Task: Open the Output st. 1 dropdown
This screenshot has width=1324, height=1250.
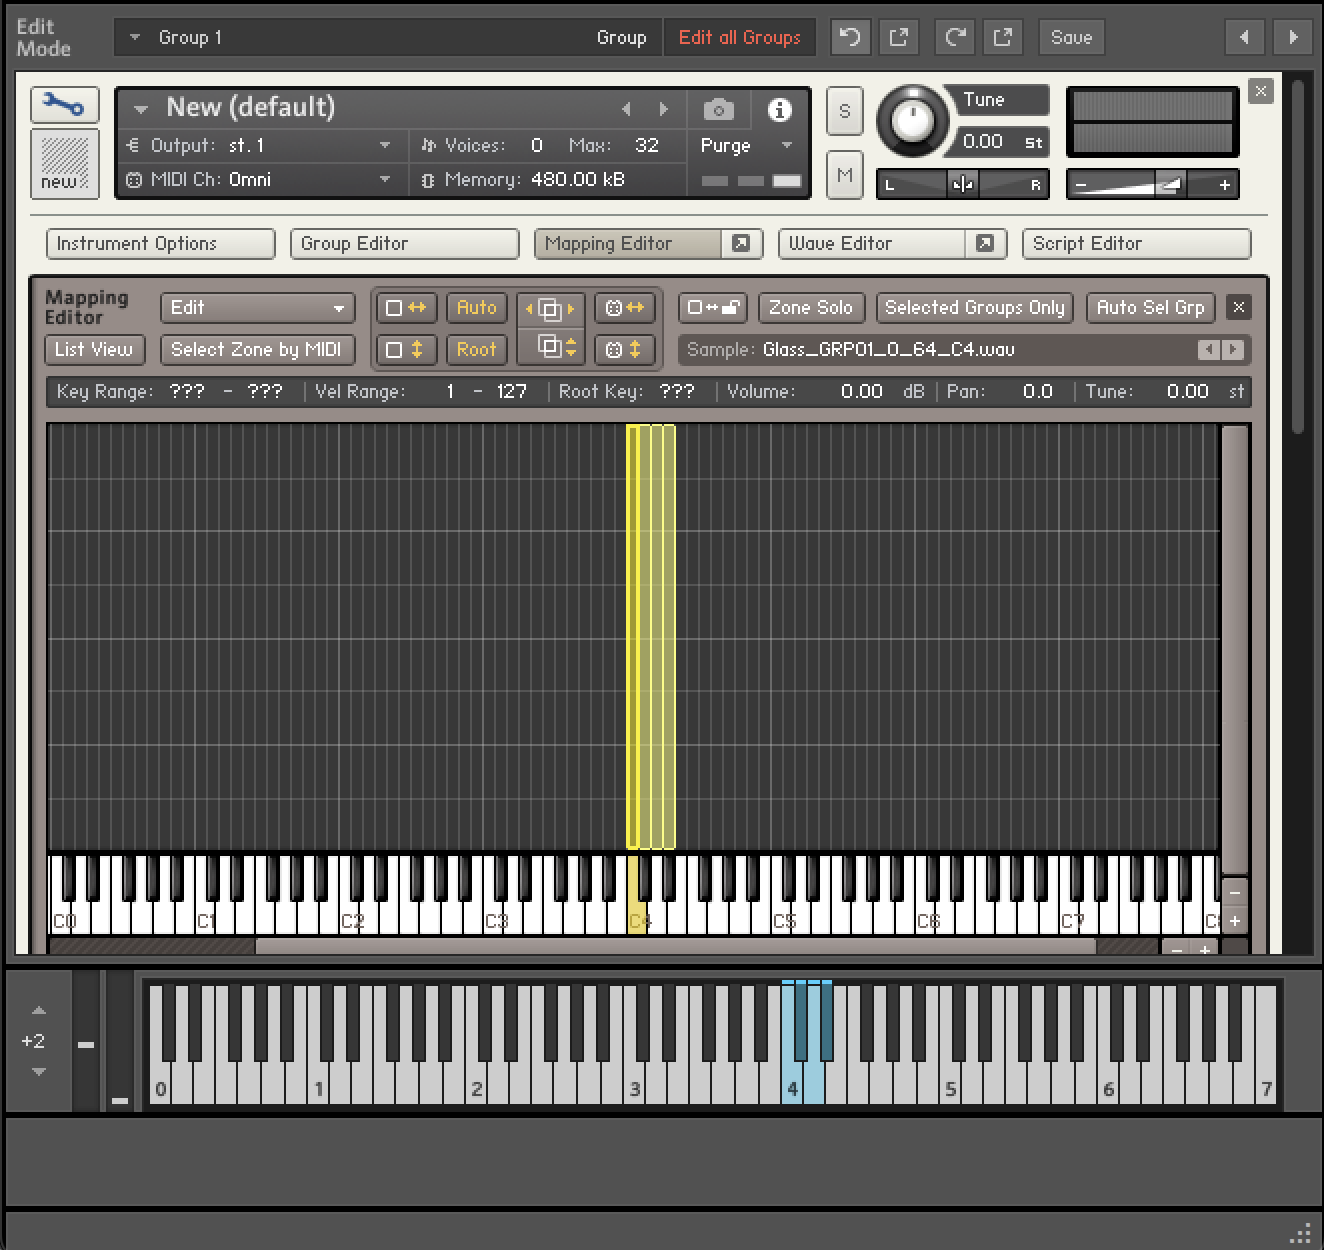Action: [260, 145]
